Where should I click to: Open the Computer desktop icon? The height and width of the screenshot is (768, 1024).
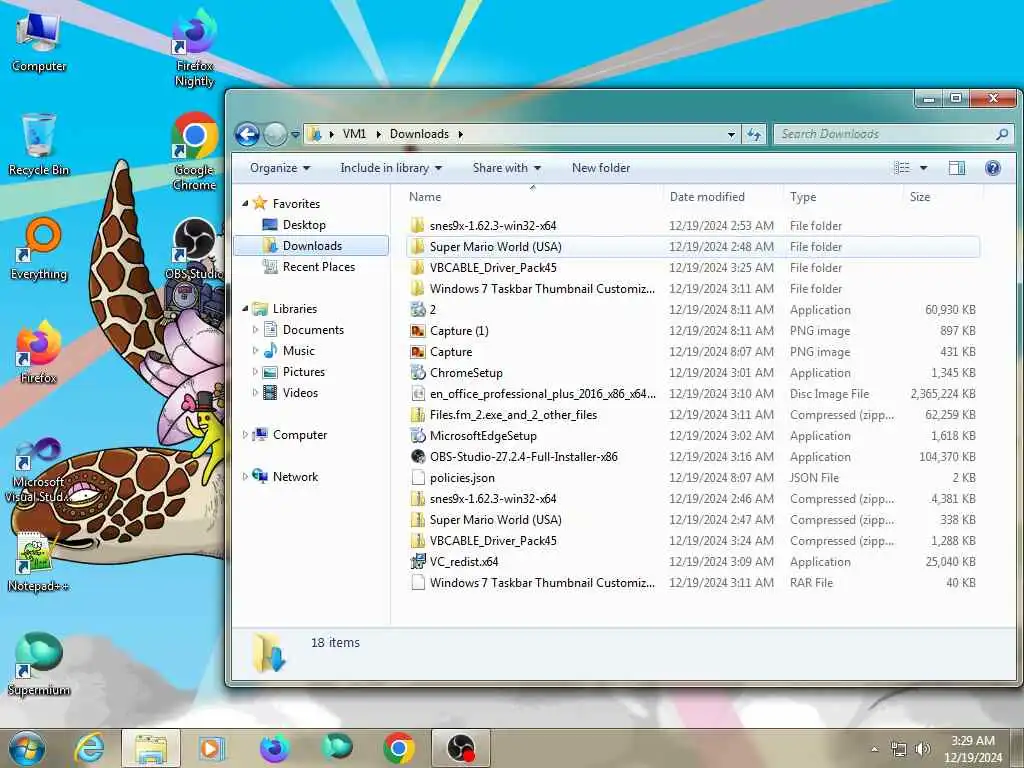(x=39, y=42)
